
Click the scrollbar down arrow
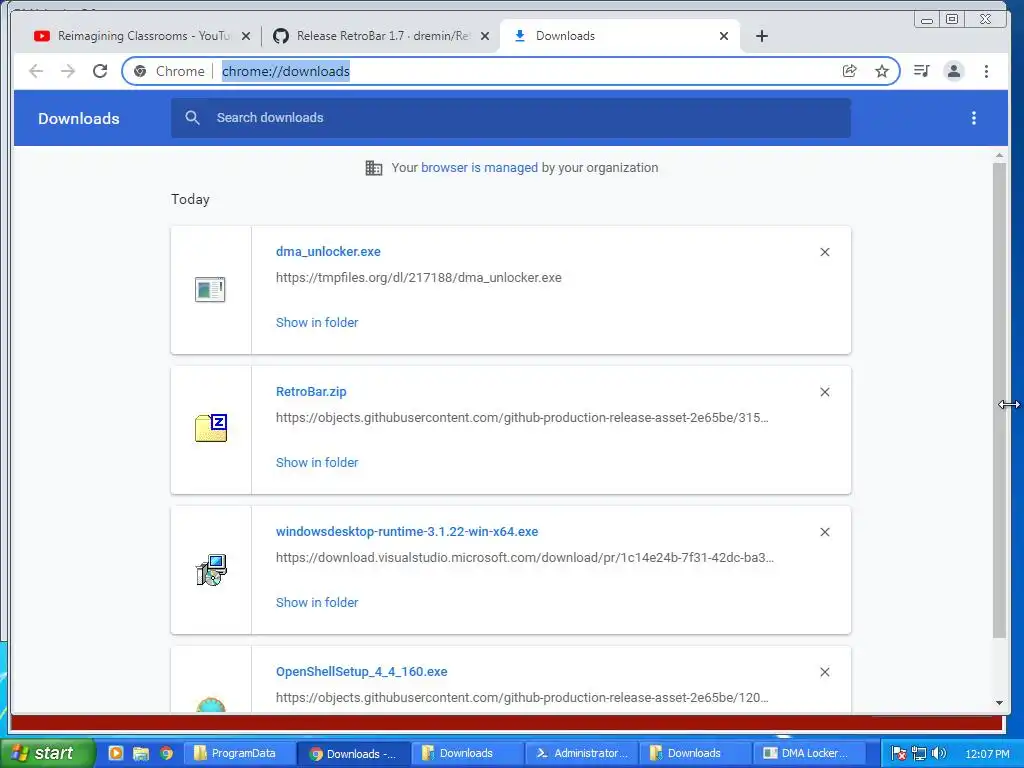tap(999, 703)
